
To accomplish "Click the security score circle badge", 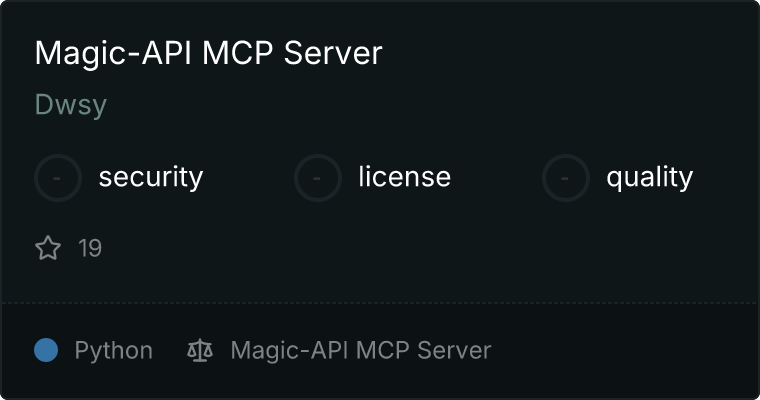I will click(x=58, y=178).
